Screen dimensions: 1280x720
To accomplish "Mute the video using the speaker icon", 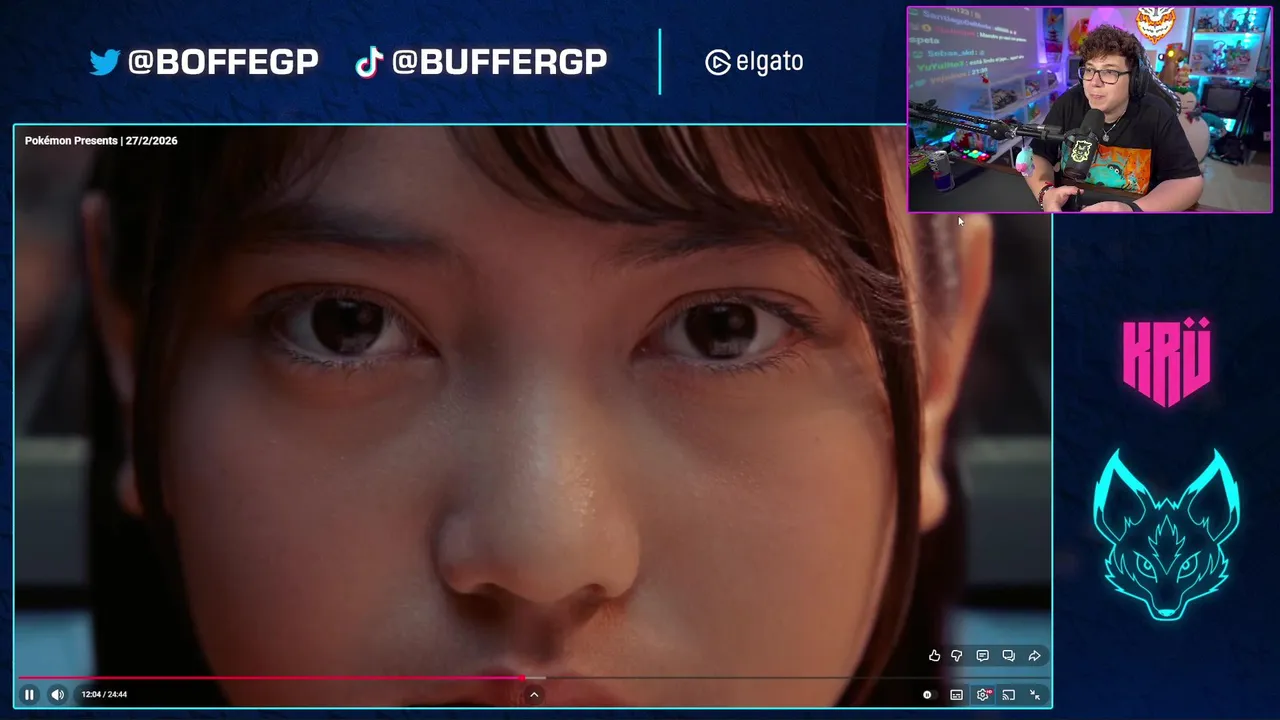I will pos(57,694).
